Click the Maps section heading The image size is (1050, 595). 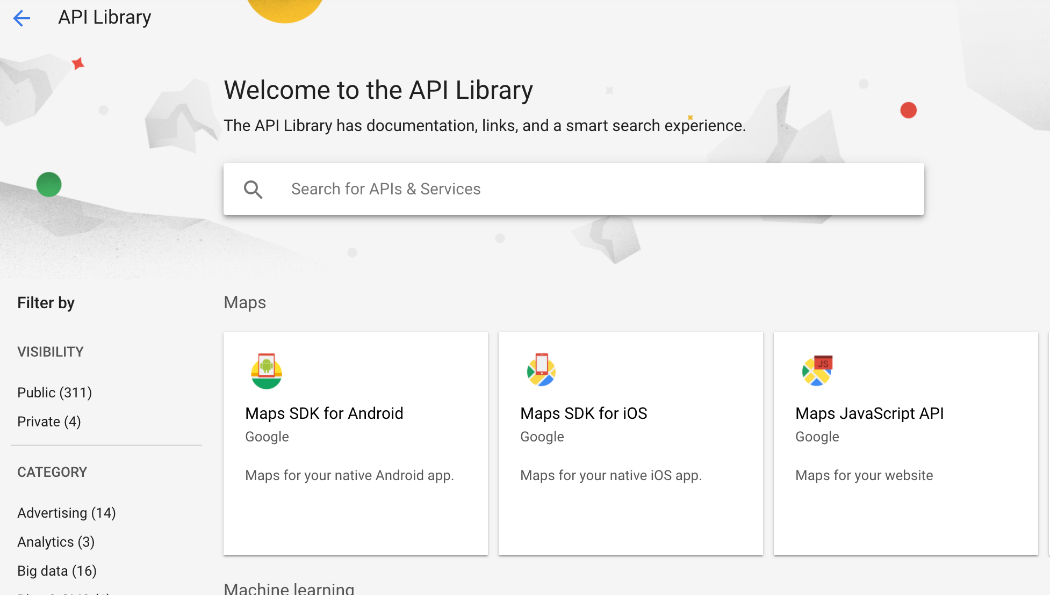(x=244, y=302)
